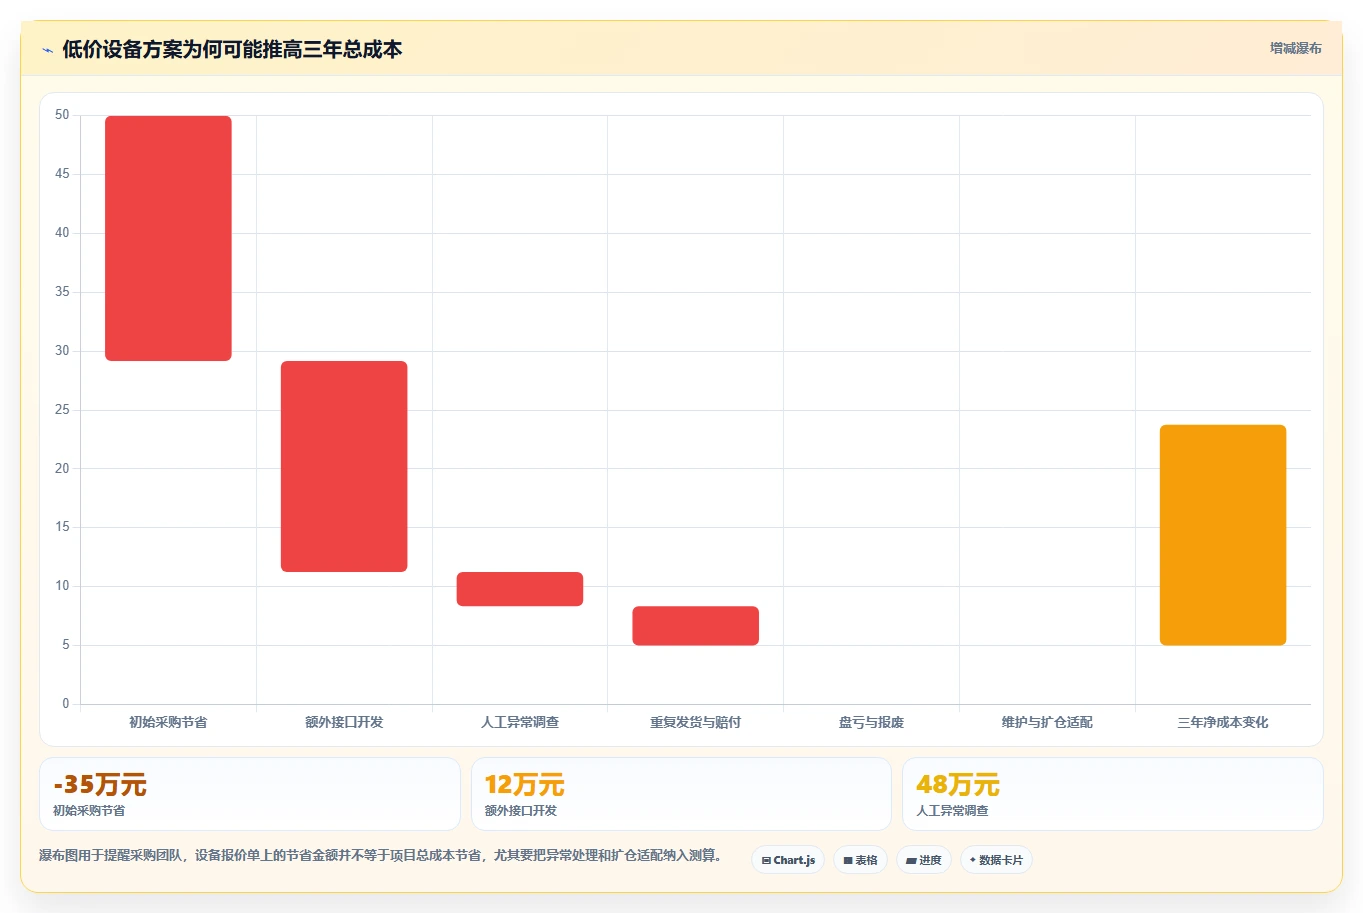Select the Chart.js tag chip
Image resolution: width=1363 pixels, height=913 pixels.
click(x=788, y=860)
